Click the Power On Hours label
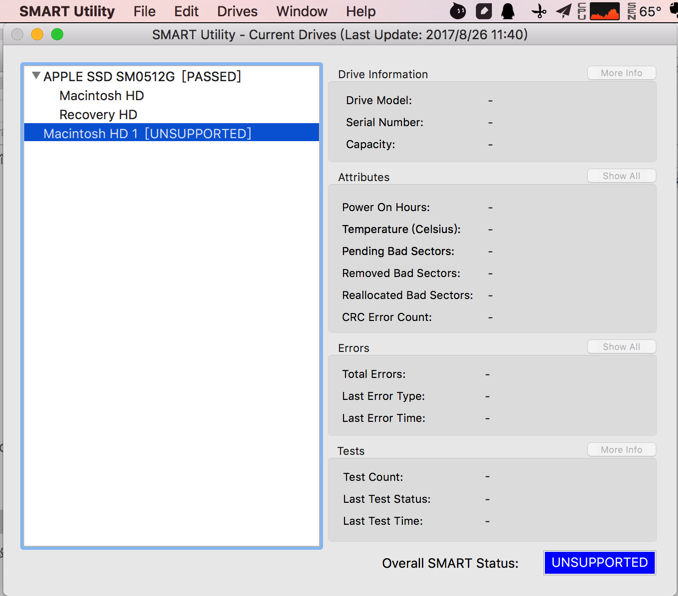678x596 pixels. click(x=386, y=207)
